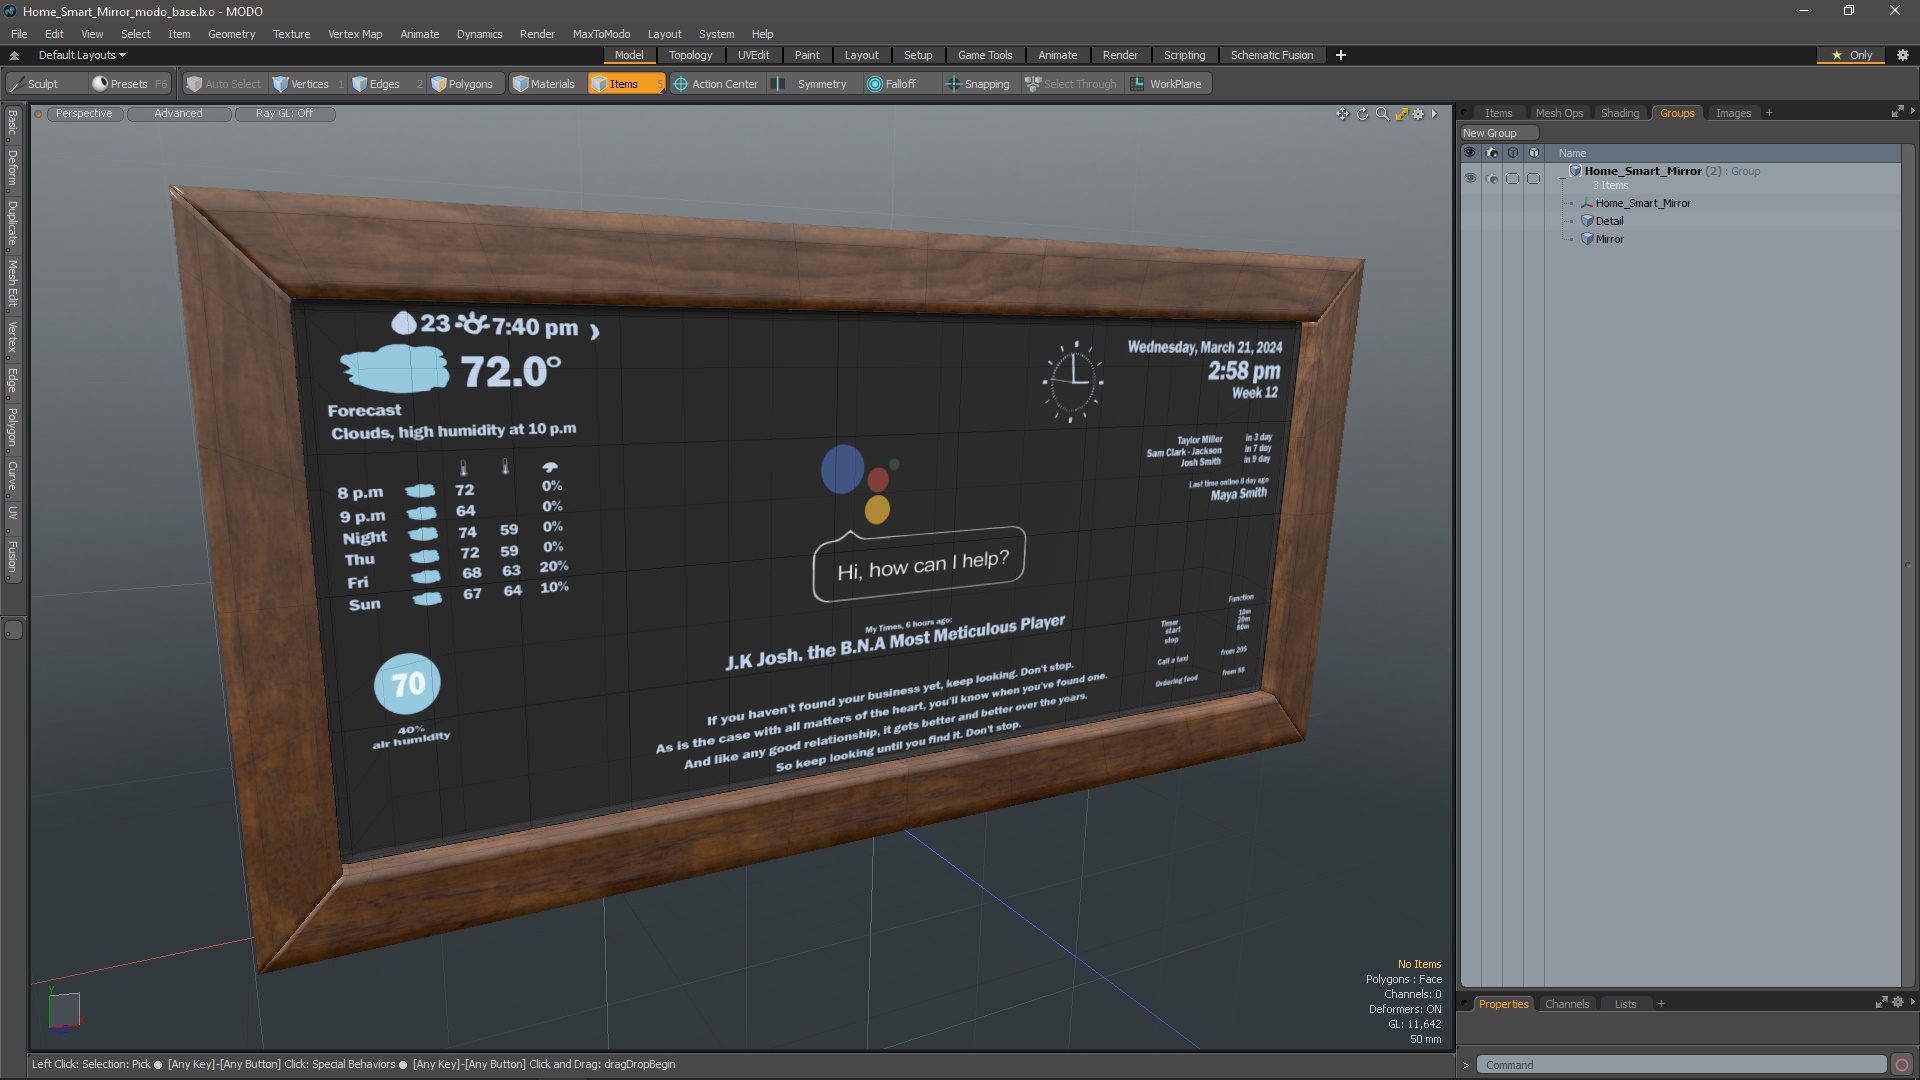Switch to the Shading panel tab
Image resolution: width=1920 pixels, height=1080 pixels.
click(1619, 112)
